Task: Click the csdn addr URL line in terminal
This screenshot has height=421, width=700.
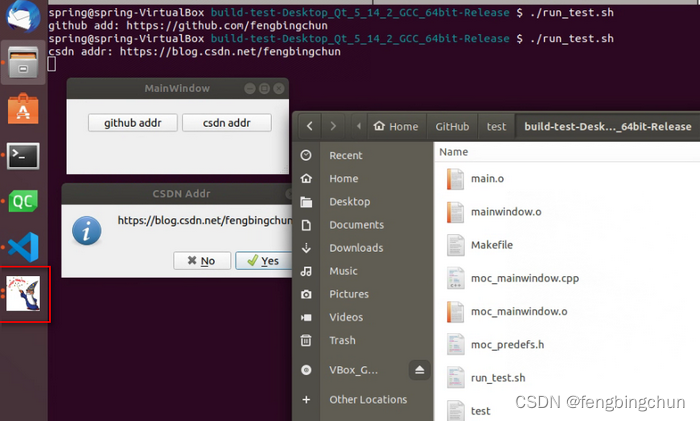Action: click(x=194, y=51)
